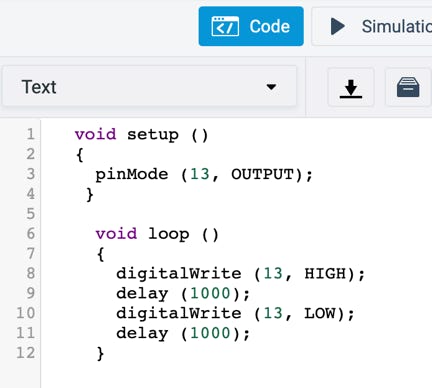Click line number 12 in gutter

tap(26, 353)
